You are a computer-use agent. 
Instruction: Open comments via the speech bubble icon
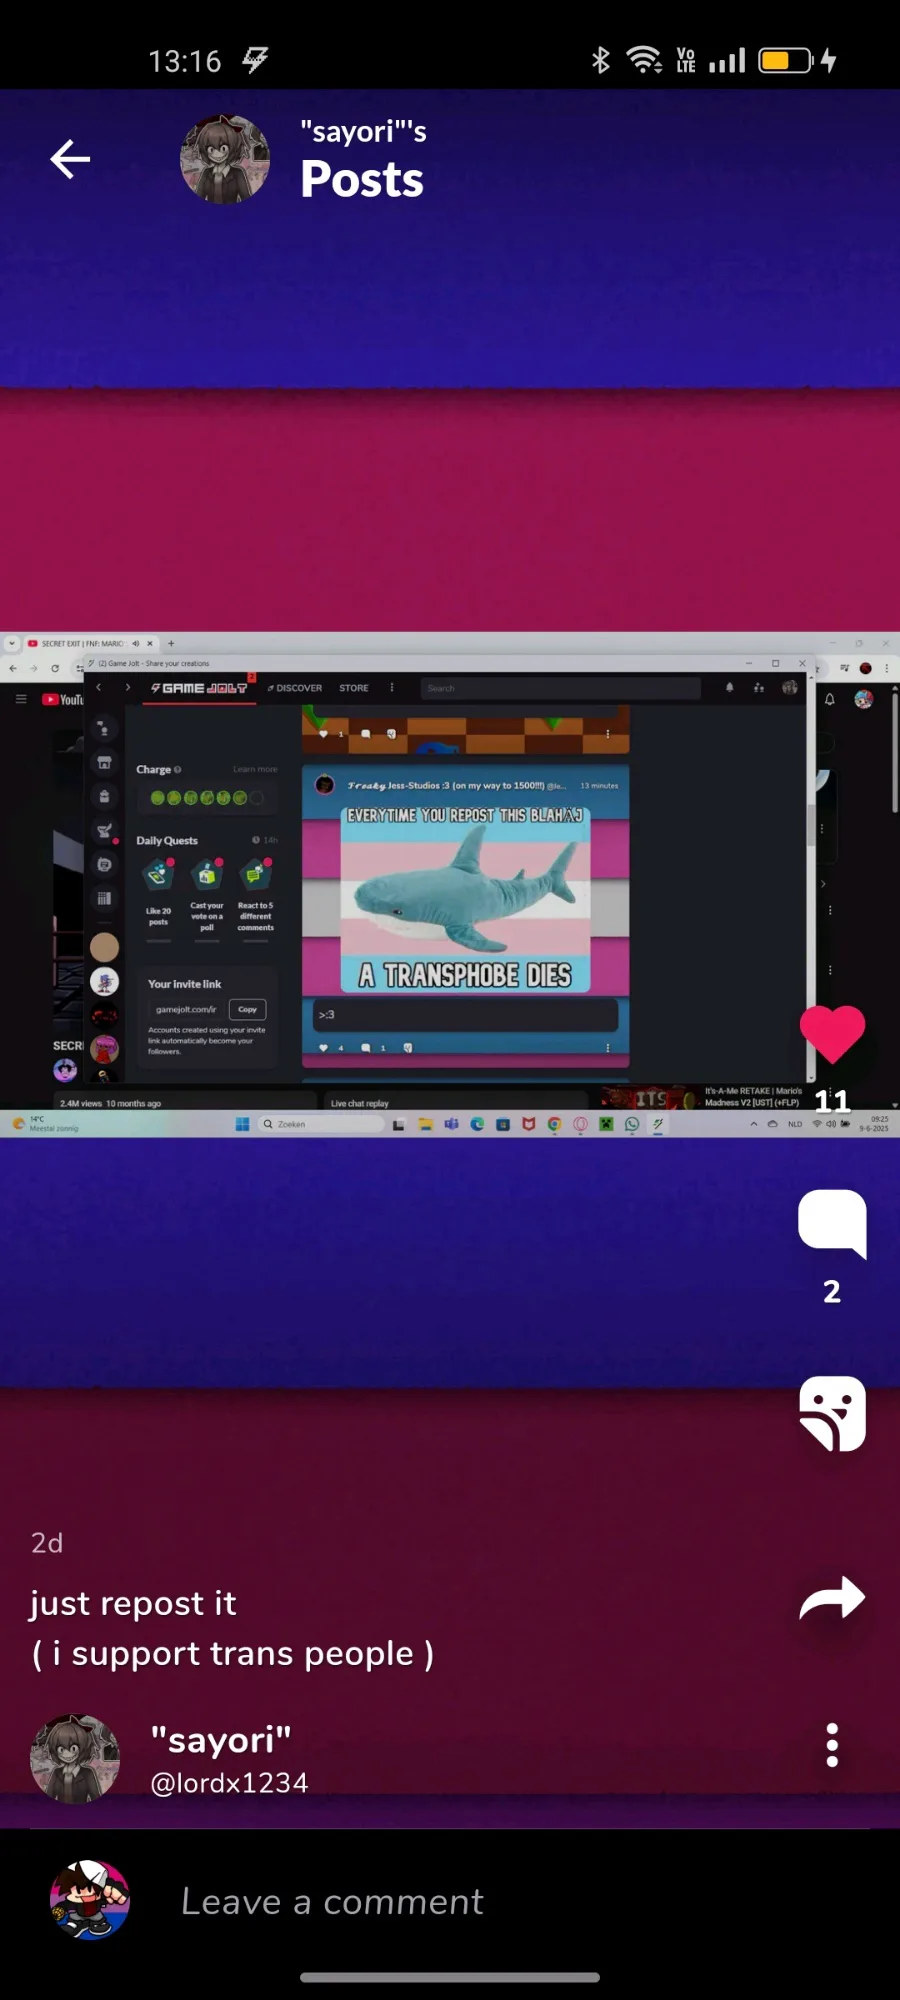tap(832, 1223)
